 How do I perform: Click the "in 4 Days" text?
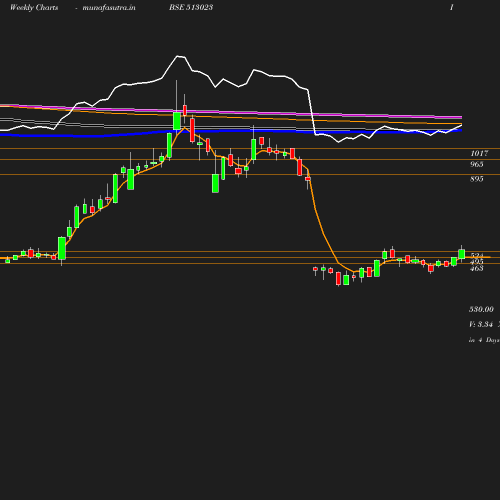[x=484, y=340]
